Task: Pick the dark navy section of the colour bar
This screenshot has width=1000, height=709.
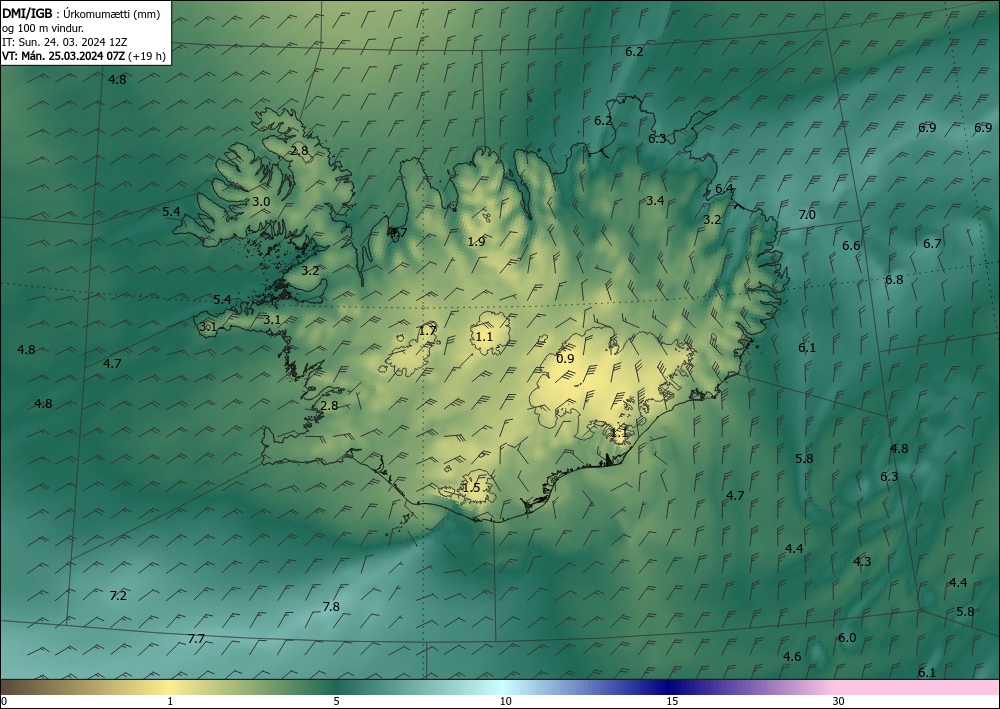Action: (x=670, y=687)
